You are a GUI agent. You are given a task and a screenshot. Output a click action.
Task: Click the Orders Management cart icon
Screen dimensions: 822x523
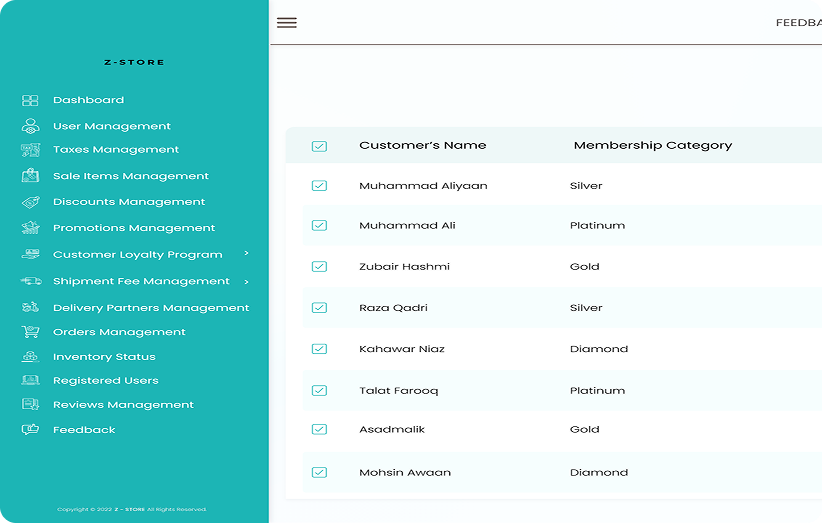(x=30, y=332)
